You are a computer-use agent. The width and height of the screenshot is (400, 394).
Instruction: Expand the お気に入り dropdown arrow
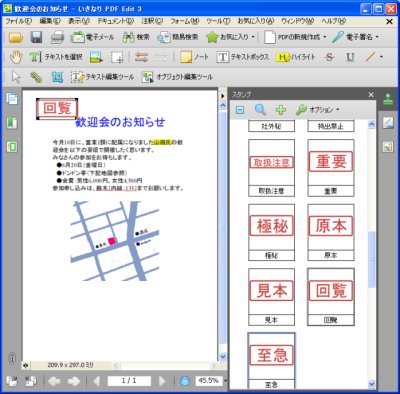(x=253, y=37)
